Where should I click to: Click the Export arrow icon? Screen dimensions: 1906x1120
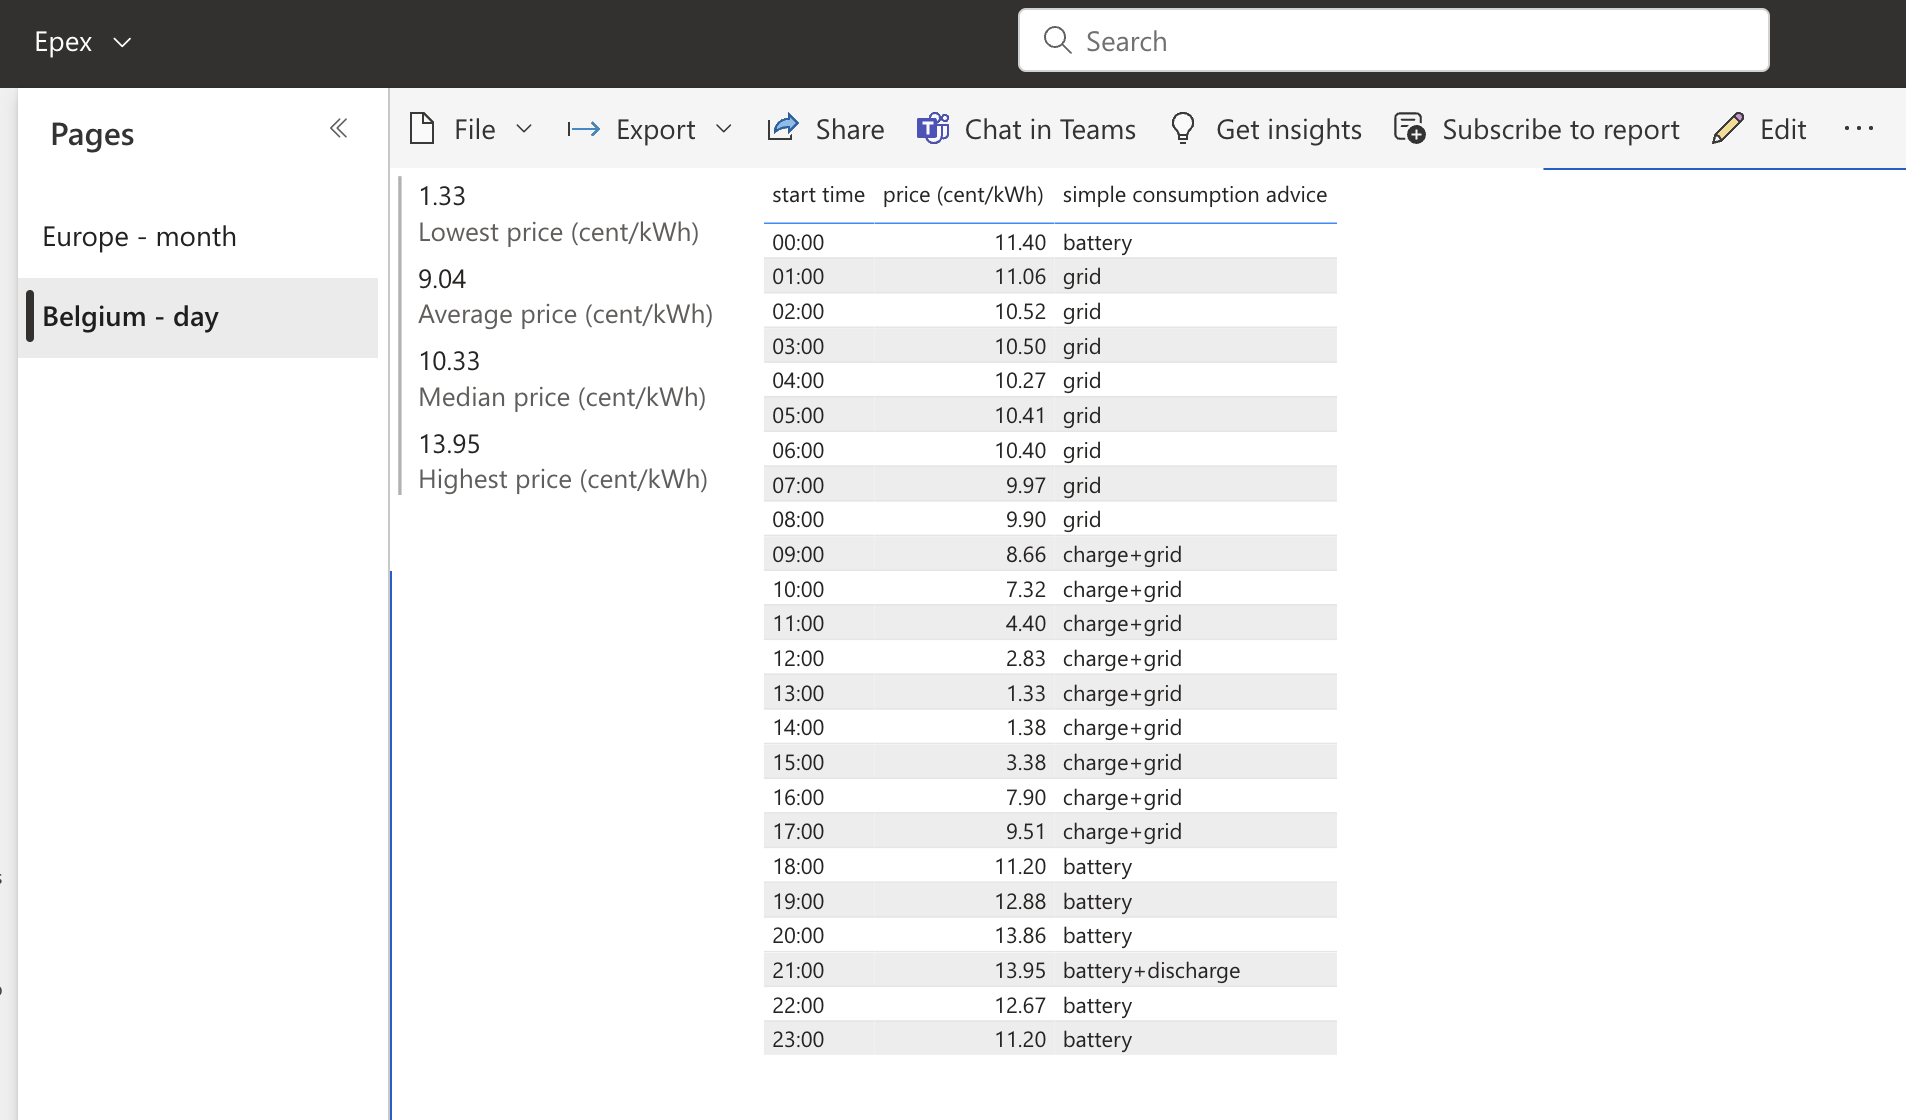583,129
